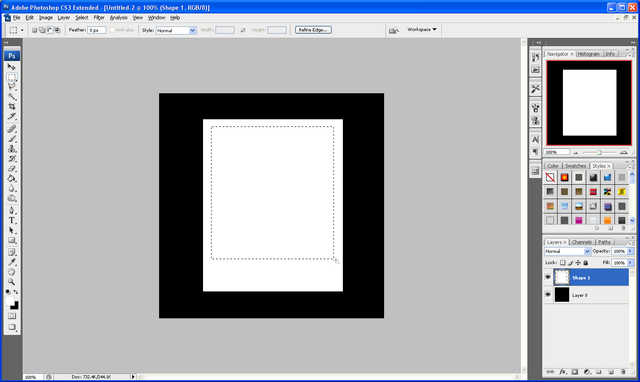Open the tool preset picker arrow
640x382 pixels.
click(22, 30)
